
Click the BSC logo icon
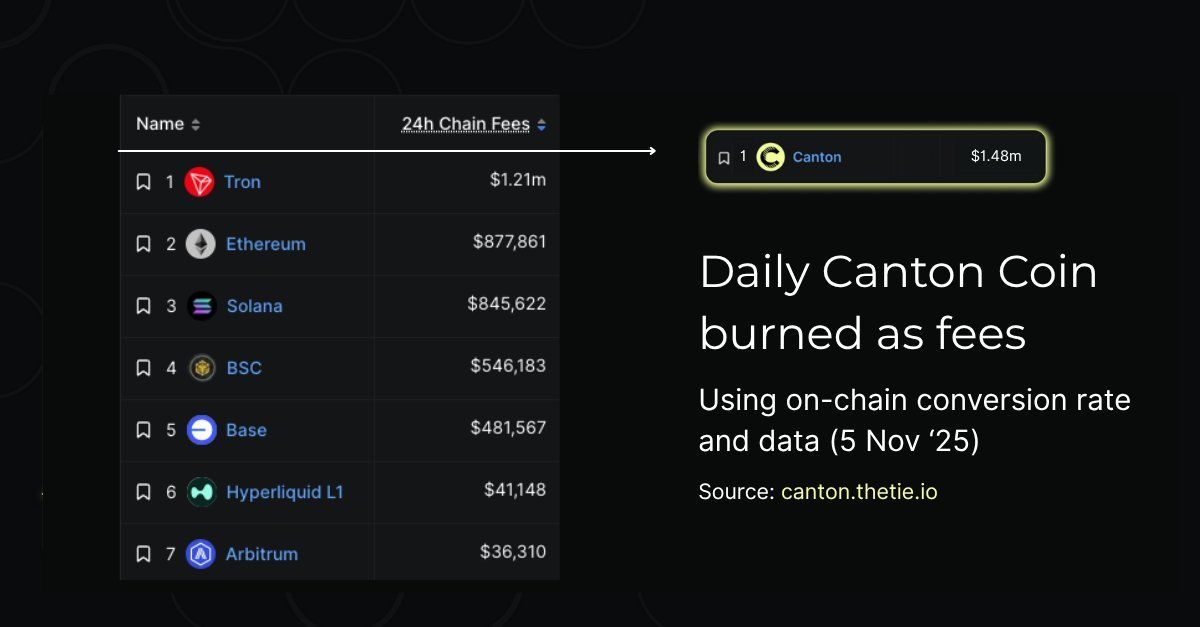(203, 367)
